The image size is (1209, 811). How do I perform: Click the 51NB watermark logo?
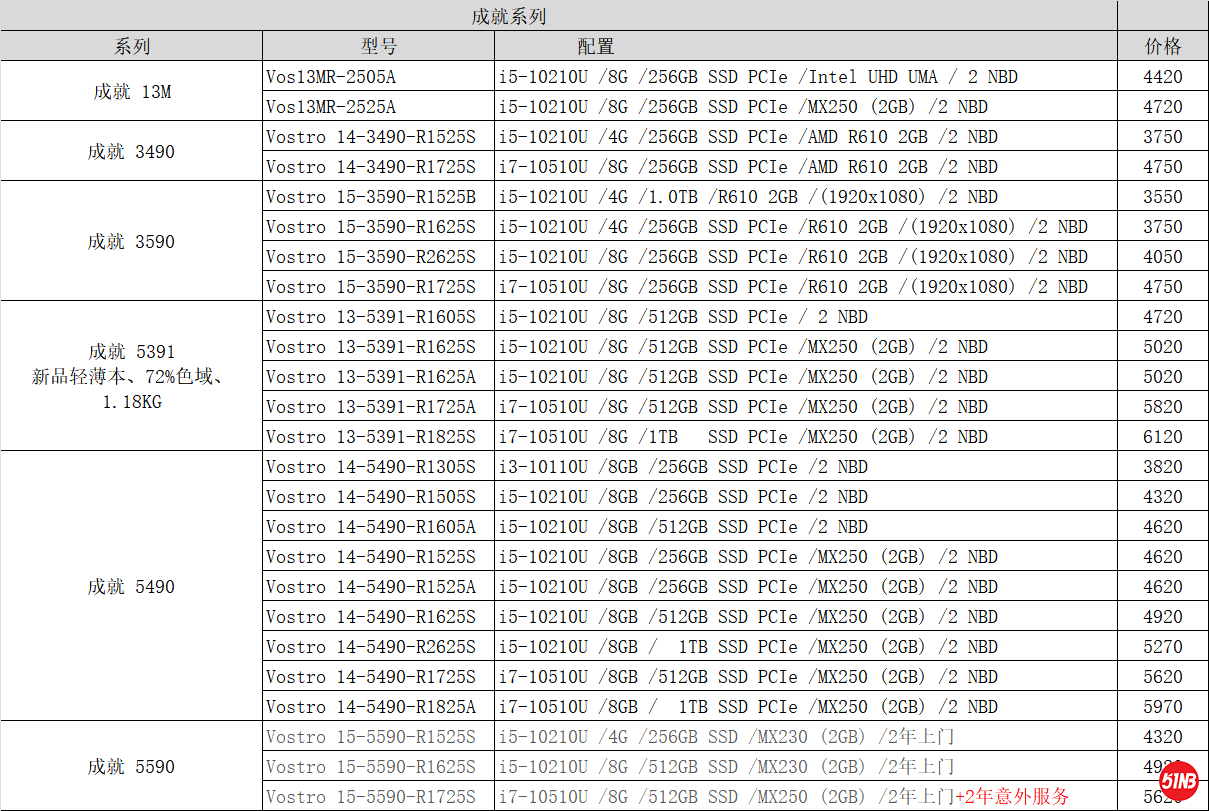click(1179, 779)
